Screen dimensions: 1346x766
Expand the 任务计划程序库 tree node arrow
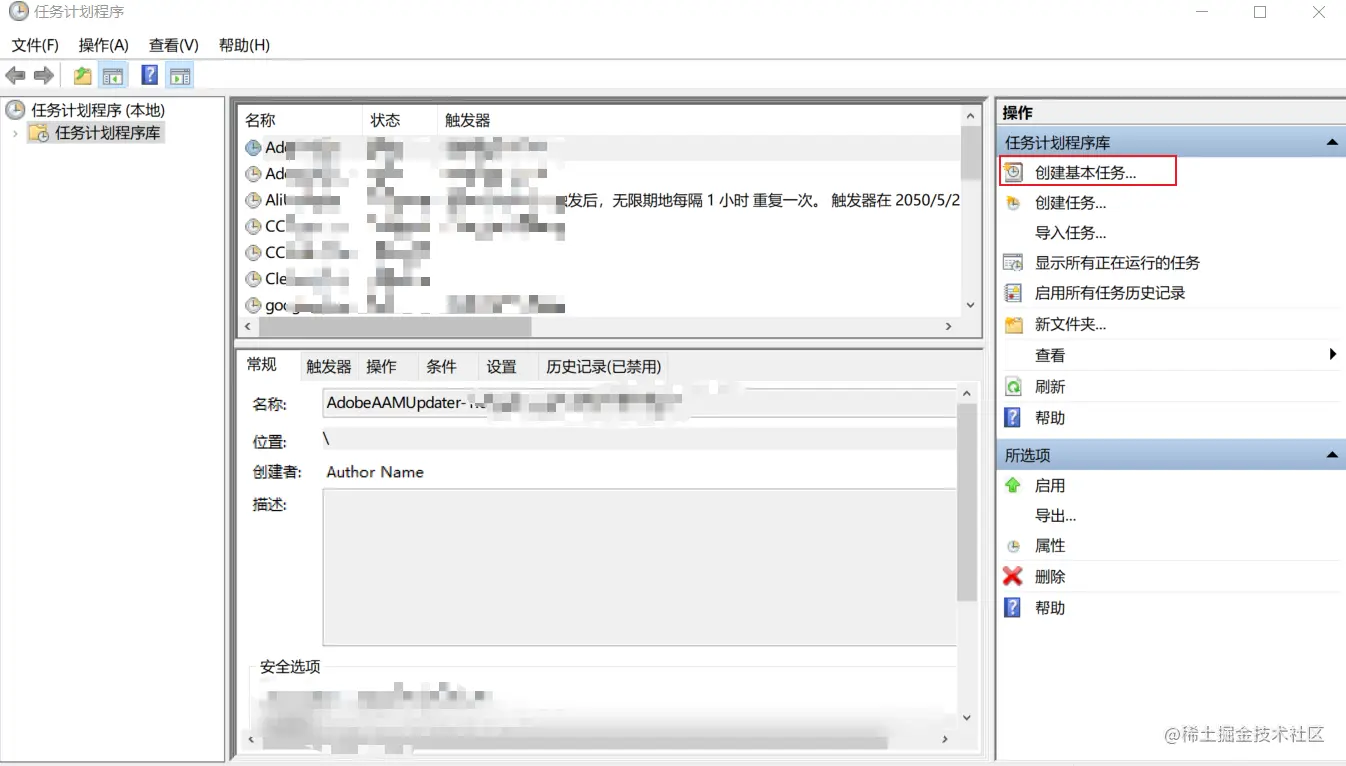pyautogui.click(x=15, y=133)
